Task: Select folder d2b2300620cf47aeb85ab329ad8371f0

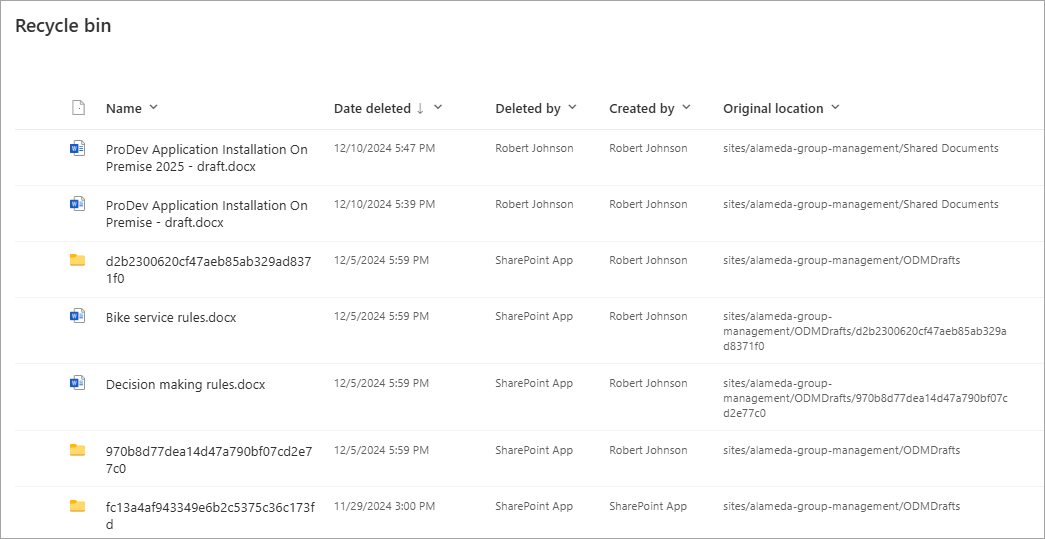Action: pyautogui.click(x=208, y=270)
